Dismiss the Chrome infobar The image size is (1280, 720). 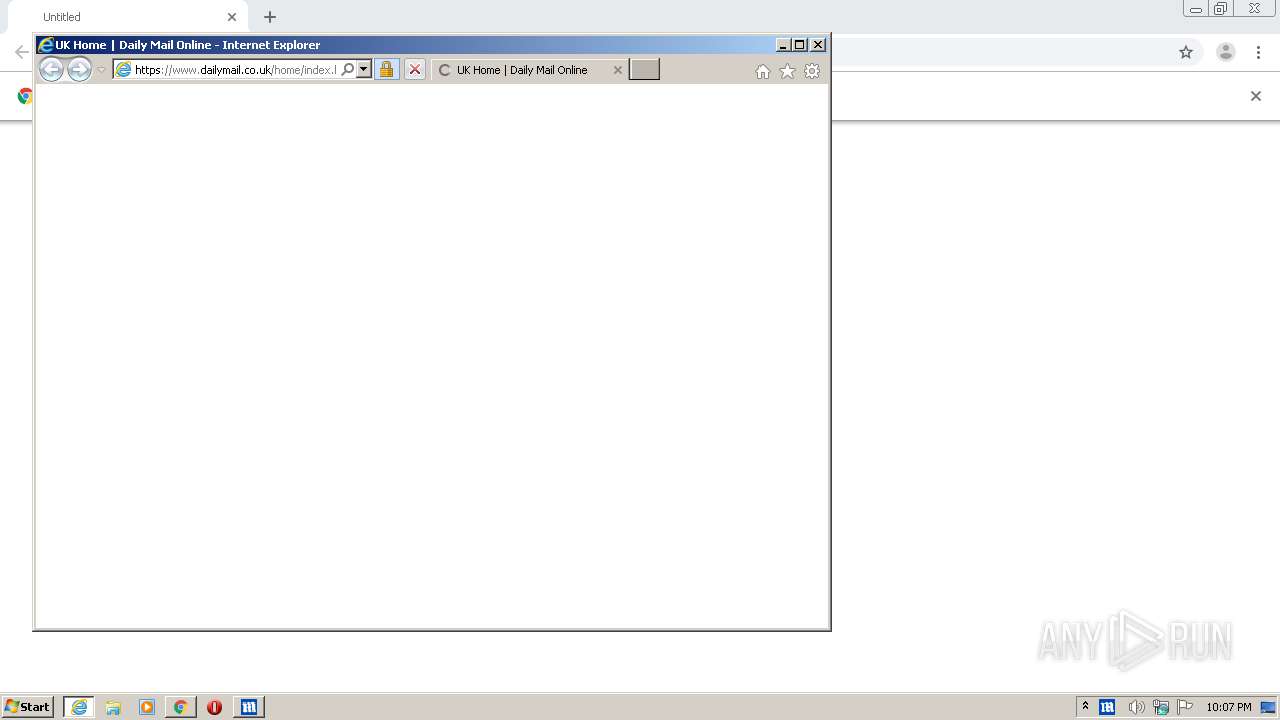pos(1256,96)
